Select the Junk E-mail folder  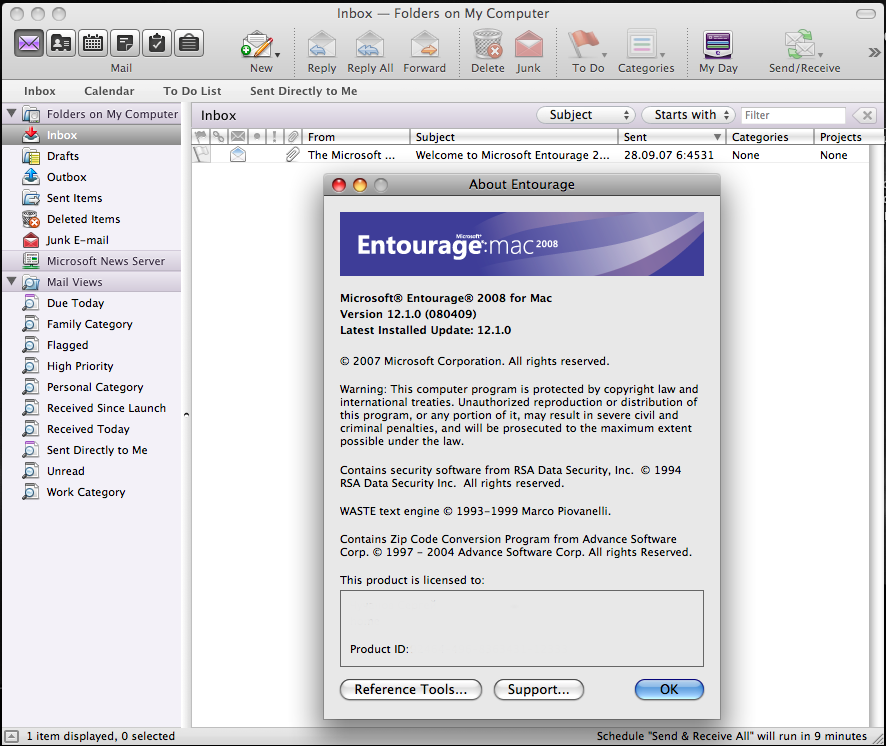point(77,240)
